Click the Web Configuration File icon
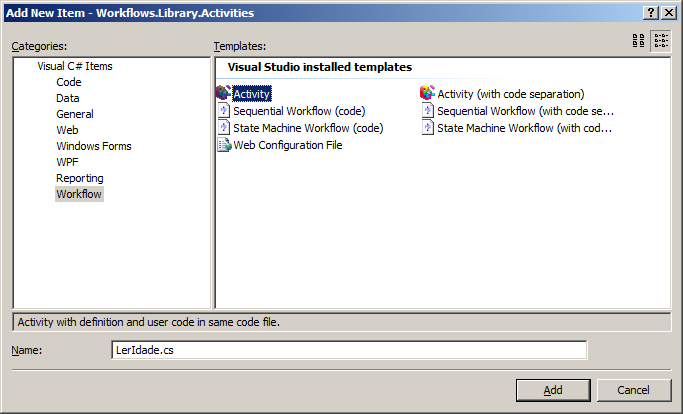The width and height of the screenshot is (683, 414). [223, 145]
